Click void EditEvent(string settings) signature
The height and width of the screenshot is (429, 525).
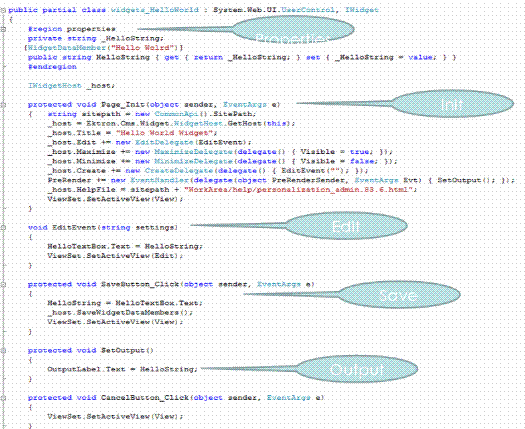(103, 228)
